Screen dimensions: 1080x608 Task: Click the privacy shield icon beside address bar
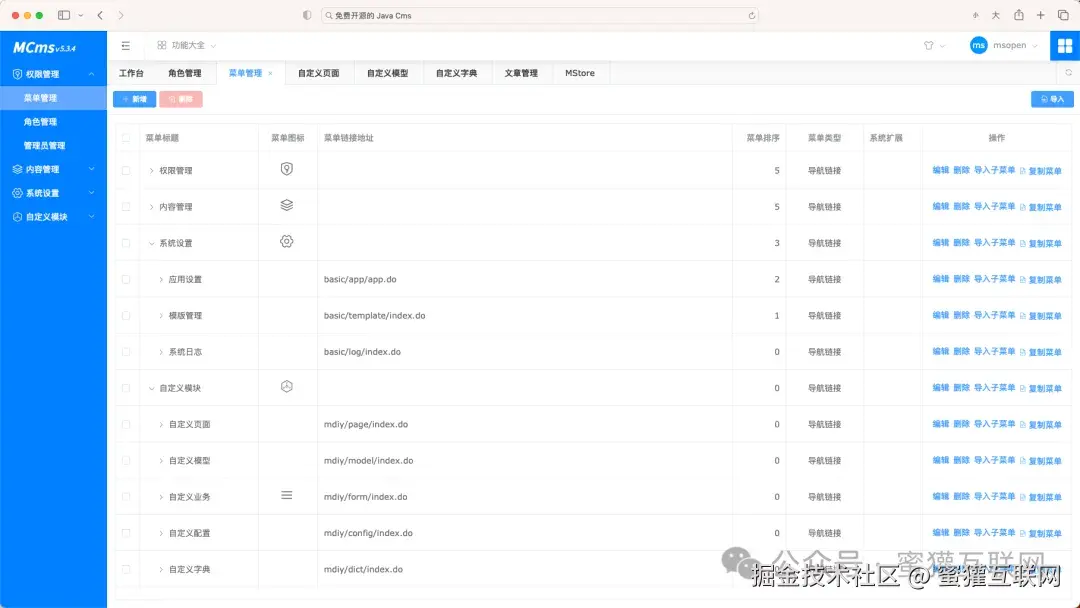click(307, 15)
